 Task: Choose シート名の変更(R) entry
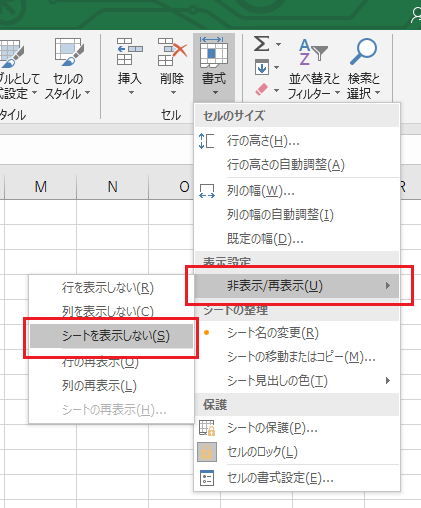click(x=297, y=333)
